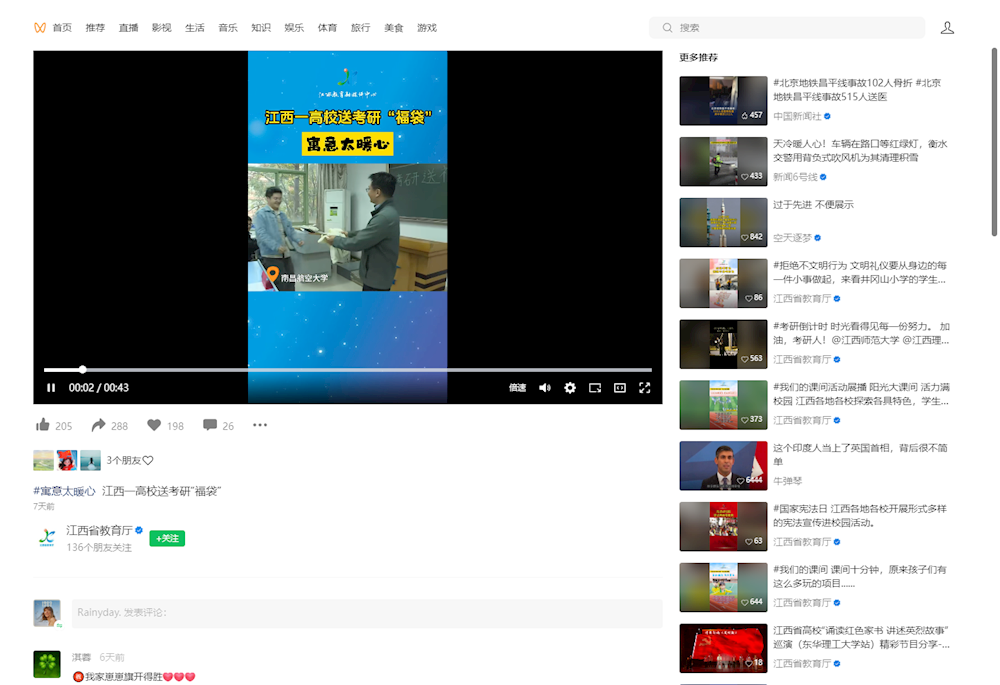Open the 美食 category tab
Image resolution: width=1000 pixels, height=685 pixels.
tap(394, 28)
